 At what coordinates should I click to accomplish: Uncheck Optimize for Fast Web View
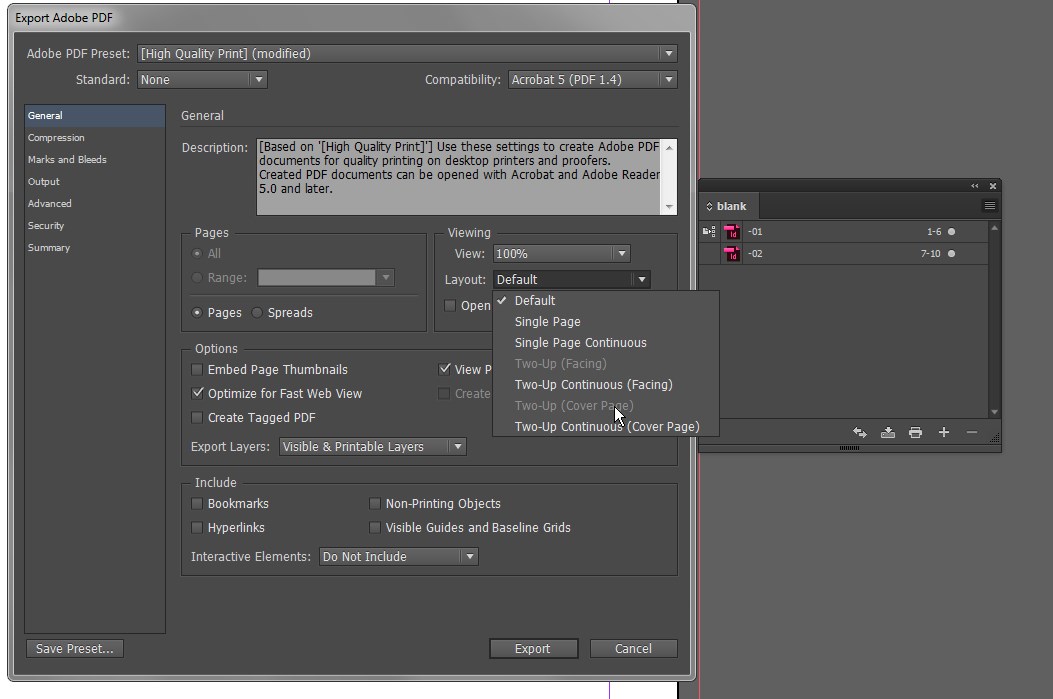[x=197, y=393]
